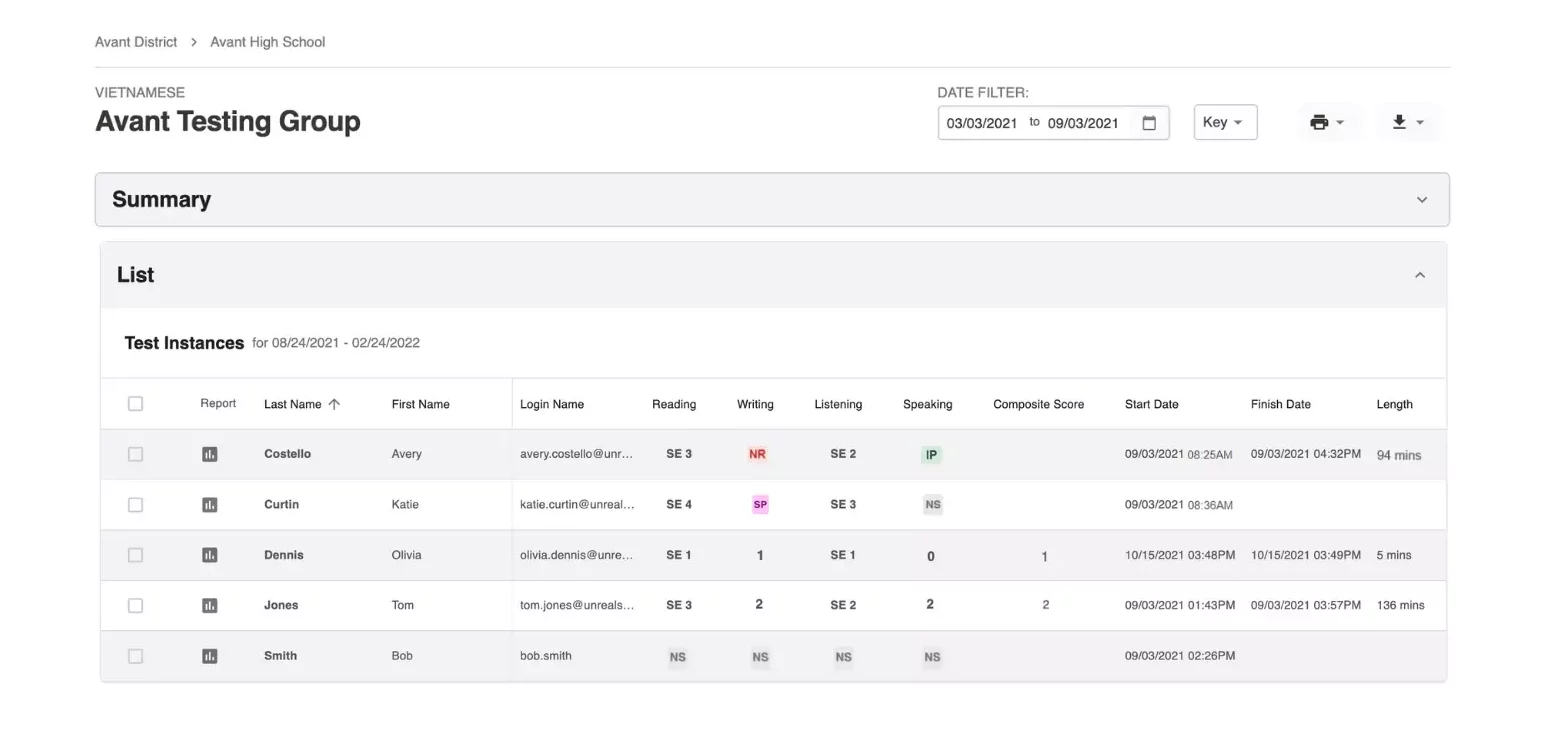Image resolution: width=1555 pixels, height=753 pixels.
Task: Toggle the select-all checkbox in header
Action: coord(135,404)
